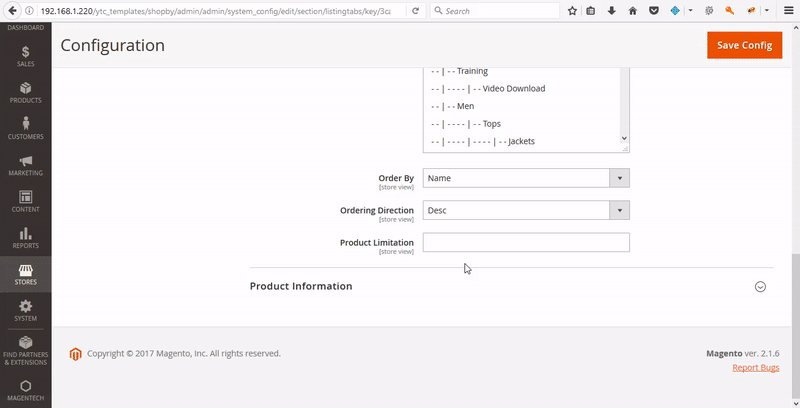
Task: Open the Products menu icon
Action: [x=25, y=92]
